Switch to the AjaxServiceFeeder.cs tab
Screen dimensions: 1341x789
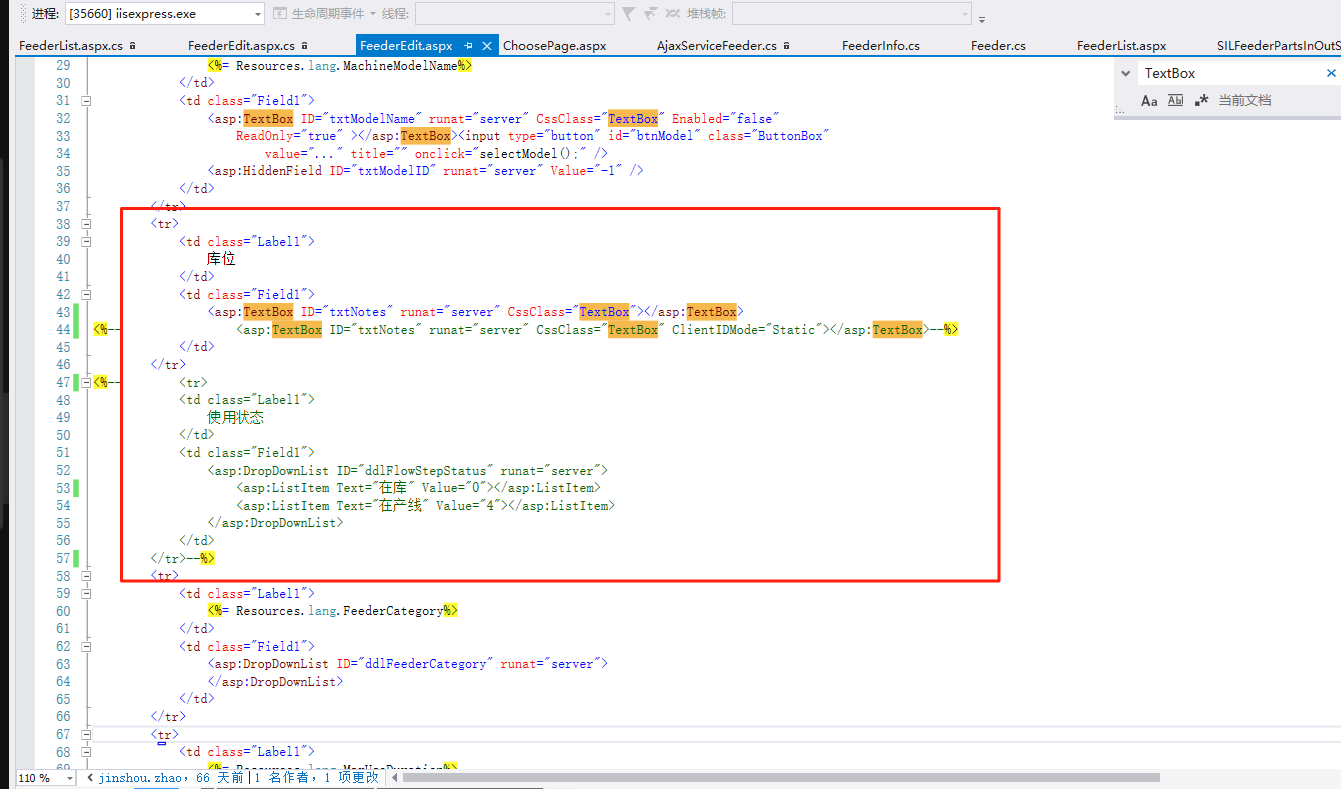[x=717, y=46]
